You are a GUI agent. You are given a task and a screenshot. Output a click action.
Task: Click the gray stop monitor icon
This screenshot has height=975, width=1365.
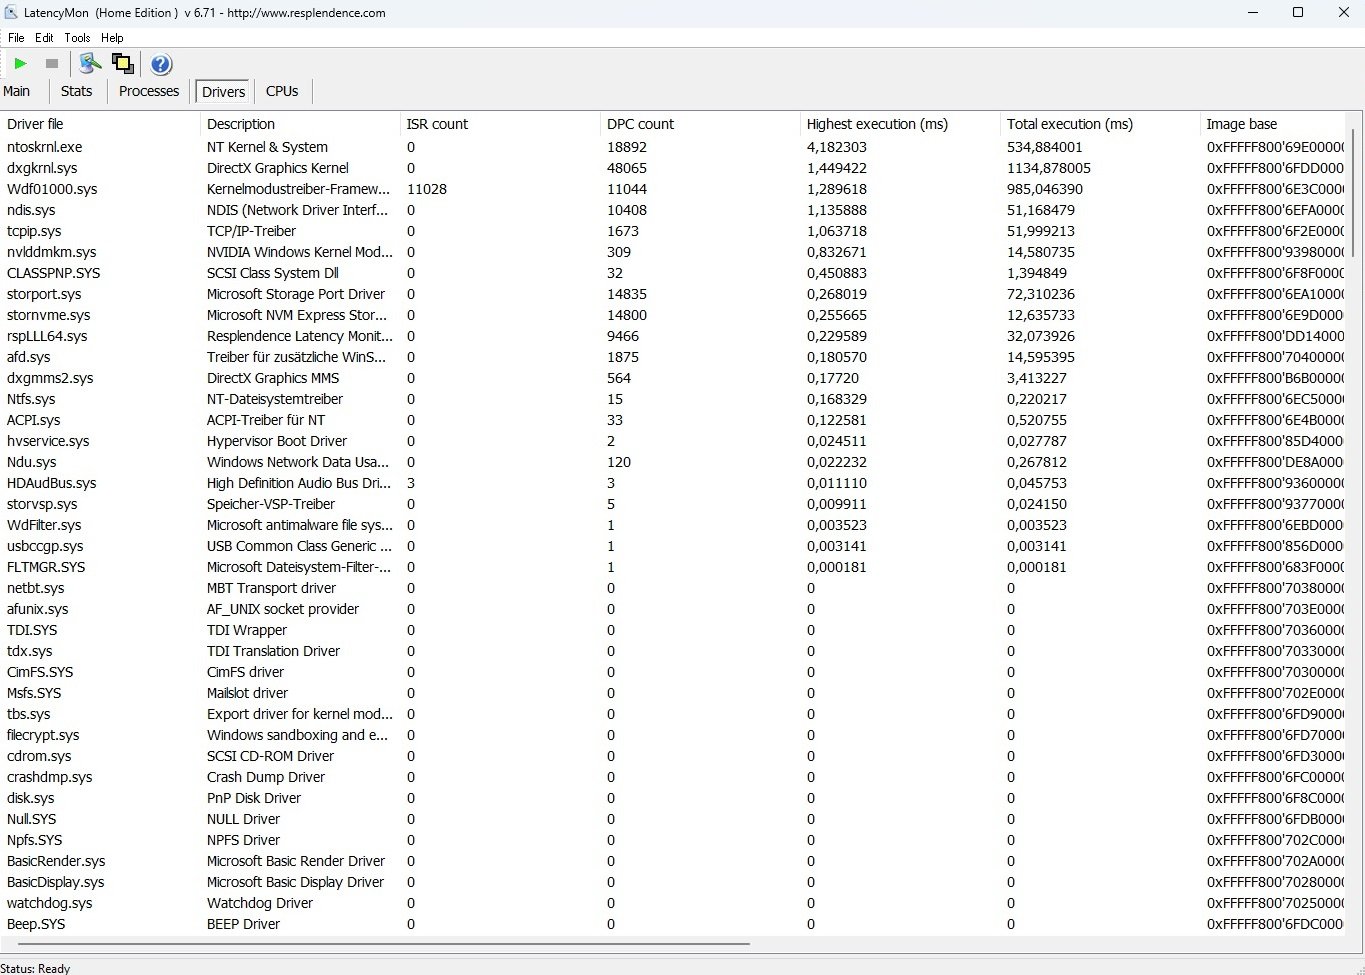pos(52,64)
